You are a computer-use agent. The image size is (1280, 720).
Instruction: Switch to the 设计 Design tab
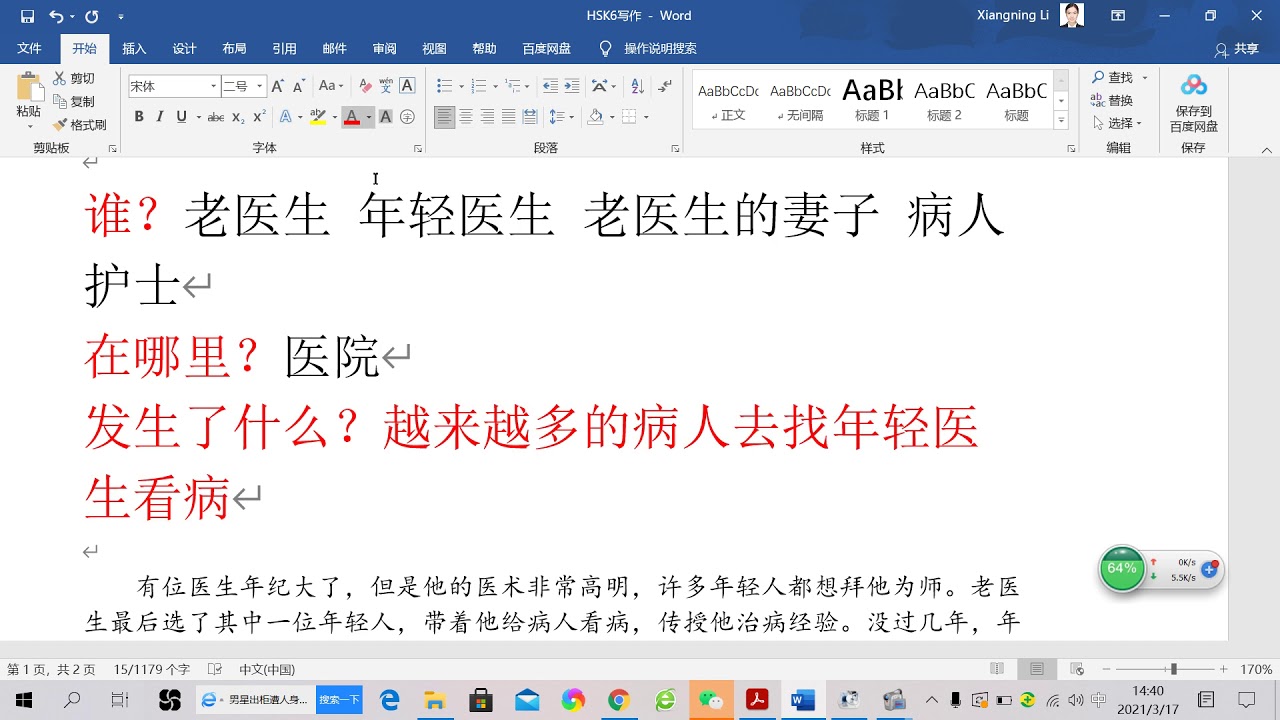(184, 48)
